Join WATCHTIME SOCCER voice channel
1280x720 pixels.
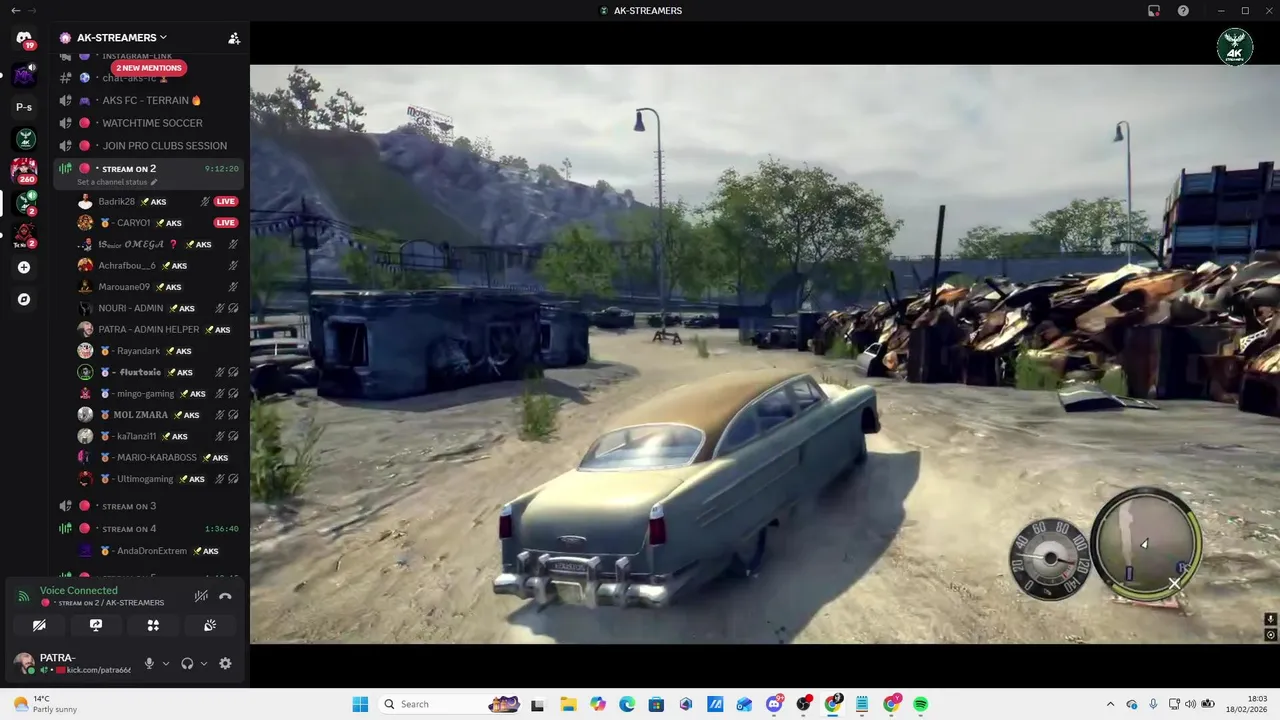pyautogui.click(x=150, y=123)
